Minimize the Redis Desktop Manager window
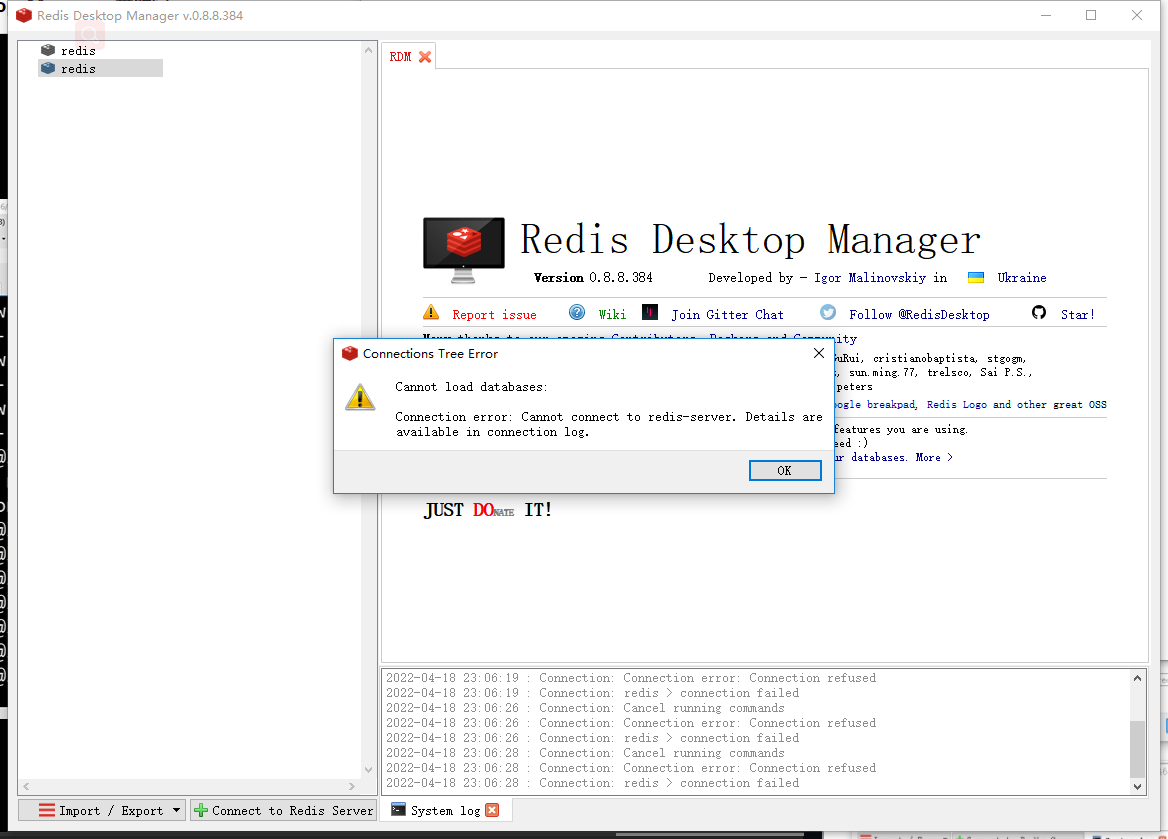The image size is (1168, 839). 1046,15
